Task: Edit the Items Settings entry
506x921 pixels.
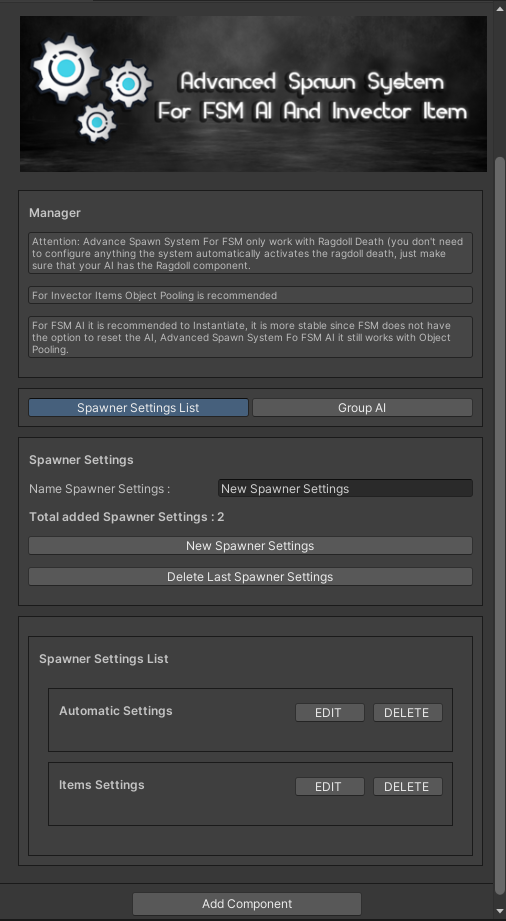Action: [330, 786]
